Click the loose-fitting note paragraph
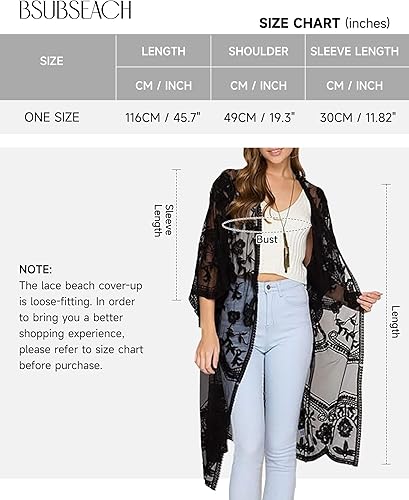 coord(81,325)
